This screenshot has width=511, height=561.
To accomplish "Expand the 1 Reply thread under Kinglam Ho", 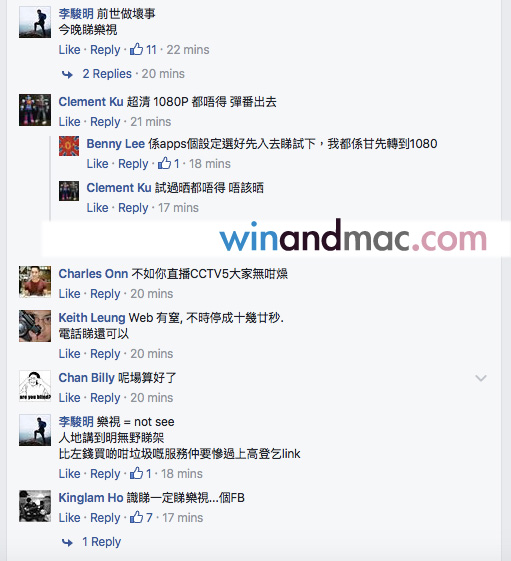I will coord(101,542).
